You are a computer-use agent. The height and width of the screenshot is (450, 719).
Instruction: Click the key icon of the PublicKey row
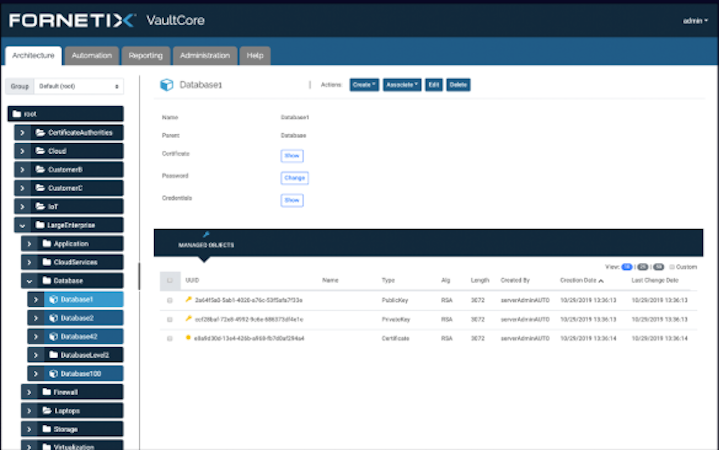(188, 300)
